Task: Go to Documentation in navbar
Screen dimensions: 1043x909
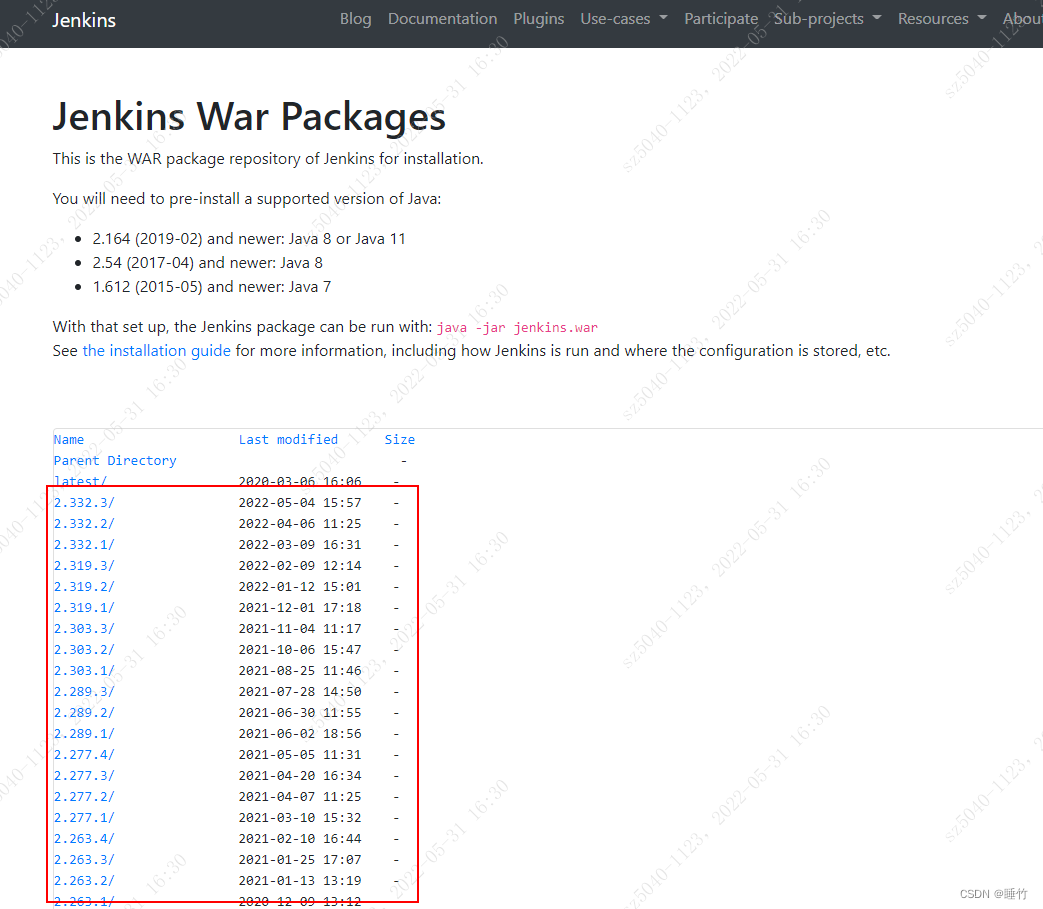Action: tap(442, 19)
